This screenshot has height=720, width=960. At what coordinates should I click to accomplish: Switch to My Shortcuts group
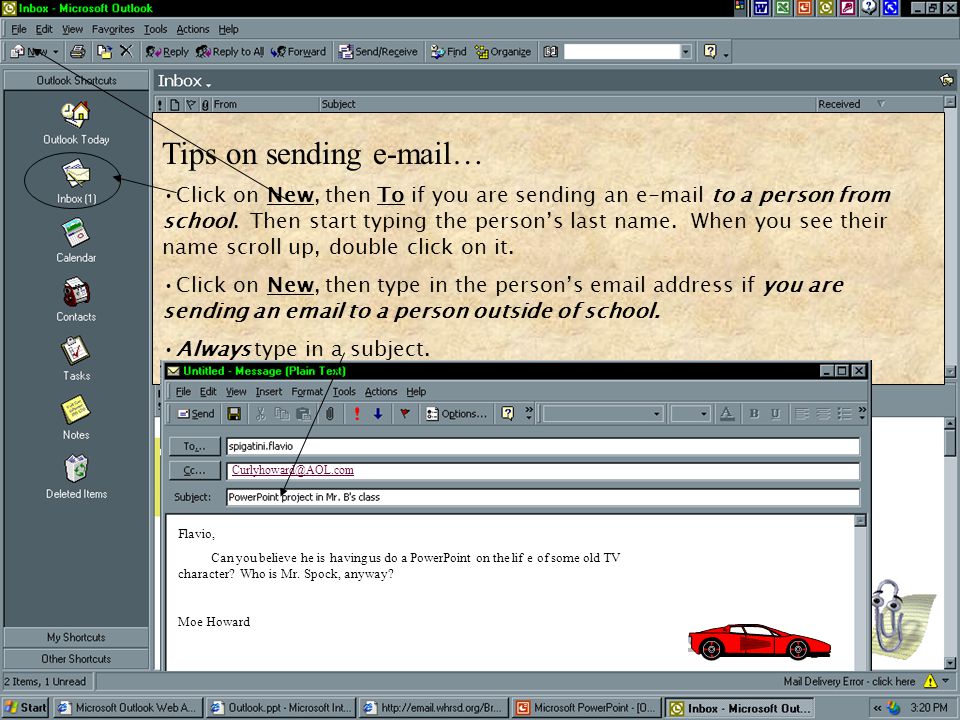coord(76,637)
